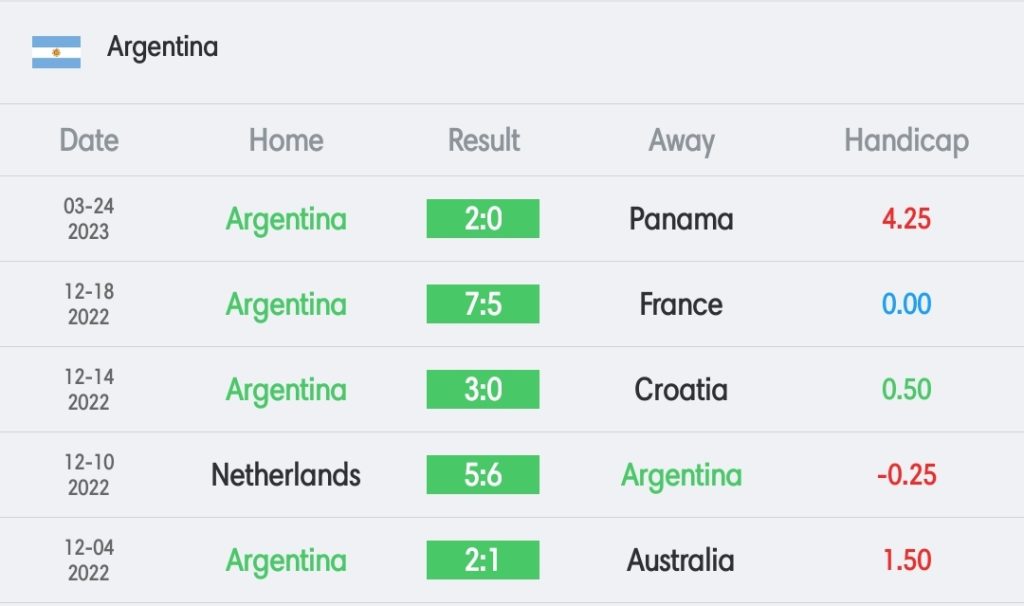This screenshot has height=606, width=1024.
Task: Select the Away column header
Action: click(682, 142)
